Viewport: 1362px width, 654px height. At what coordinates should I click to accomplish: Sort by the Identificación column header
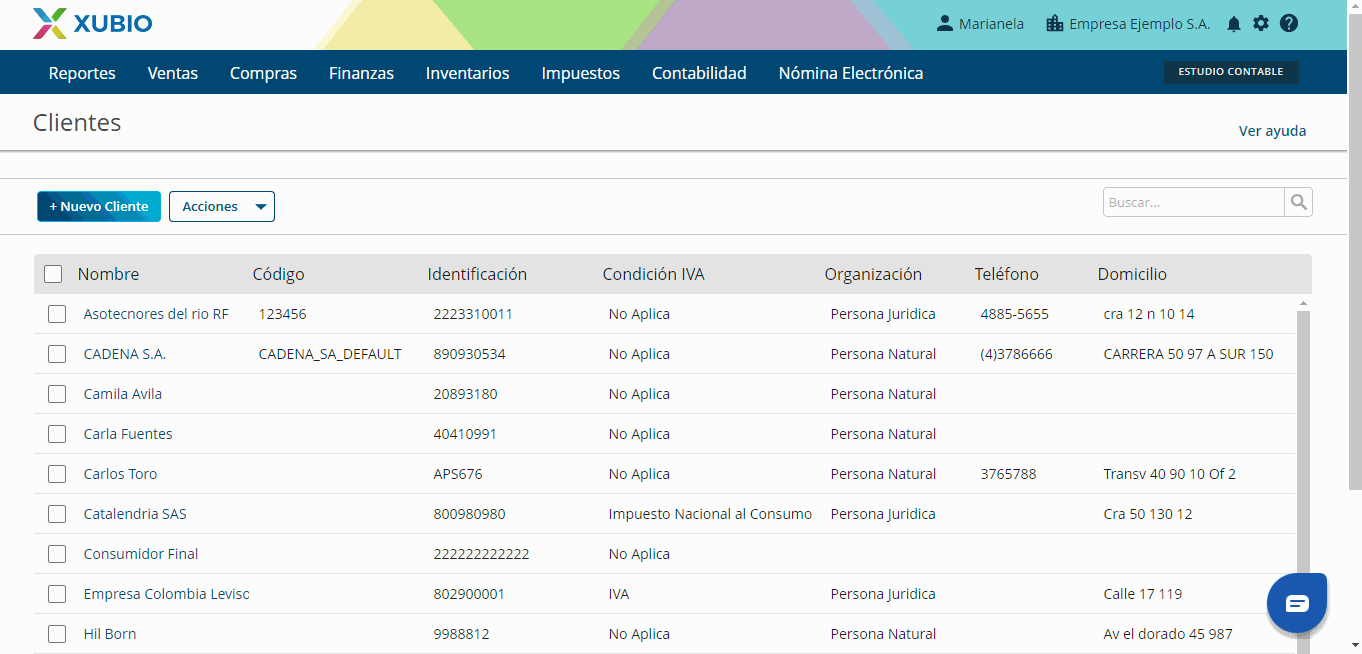coord(477,274)
